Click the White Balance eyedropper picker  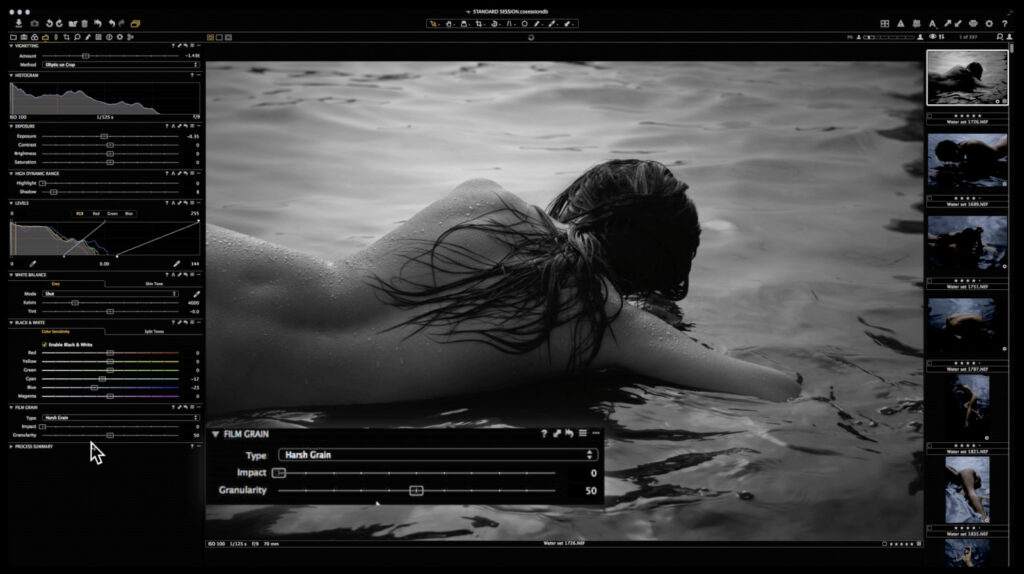(x=196, y=294)
